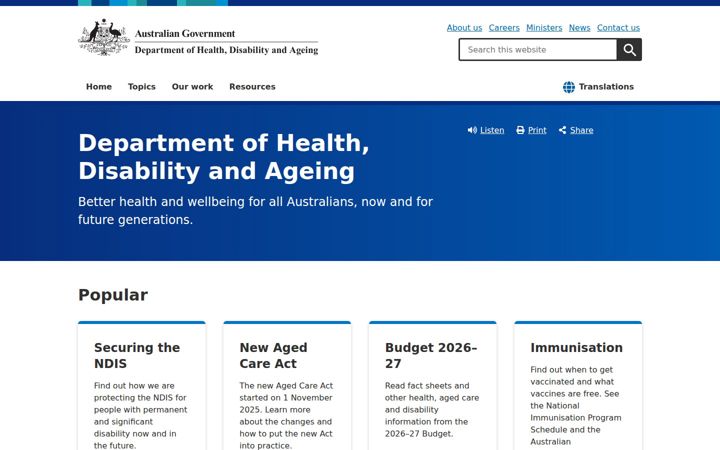Click the printer icon next to Print

coord(520,130)
